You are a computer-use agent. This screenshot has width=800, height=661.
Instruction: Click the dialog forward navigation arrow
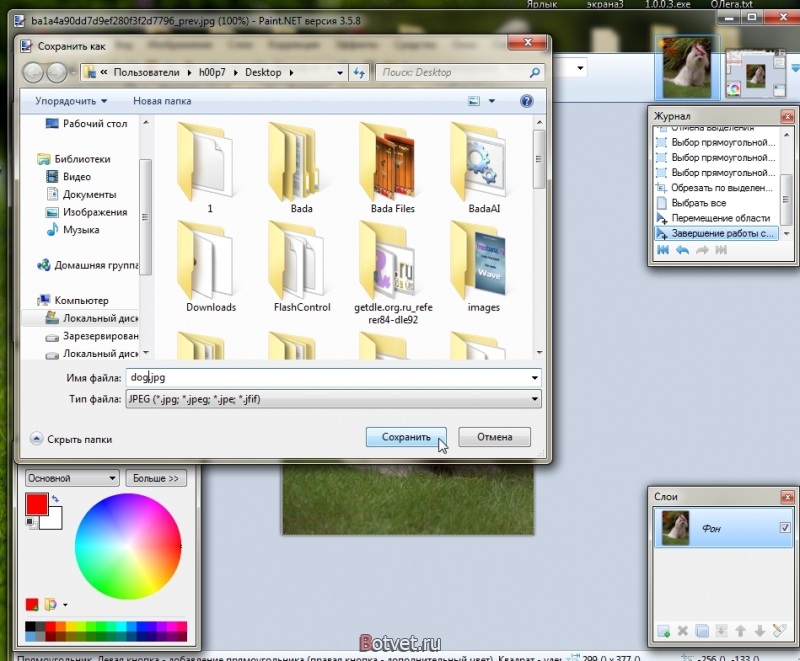[x=57, y=72]
